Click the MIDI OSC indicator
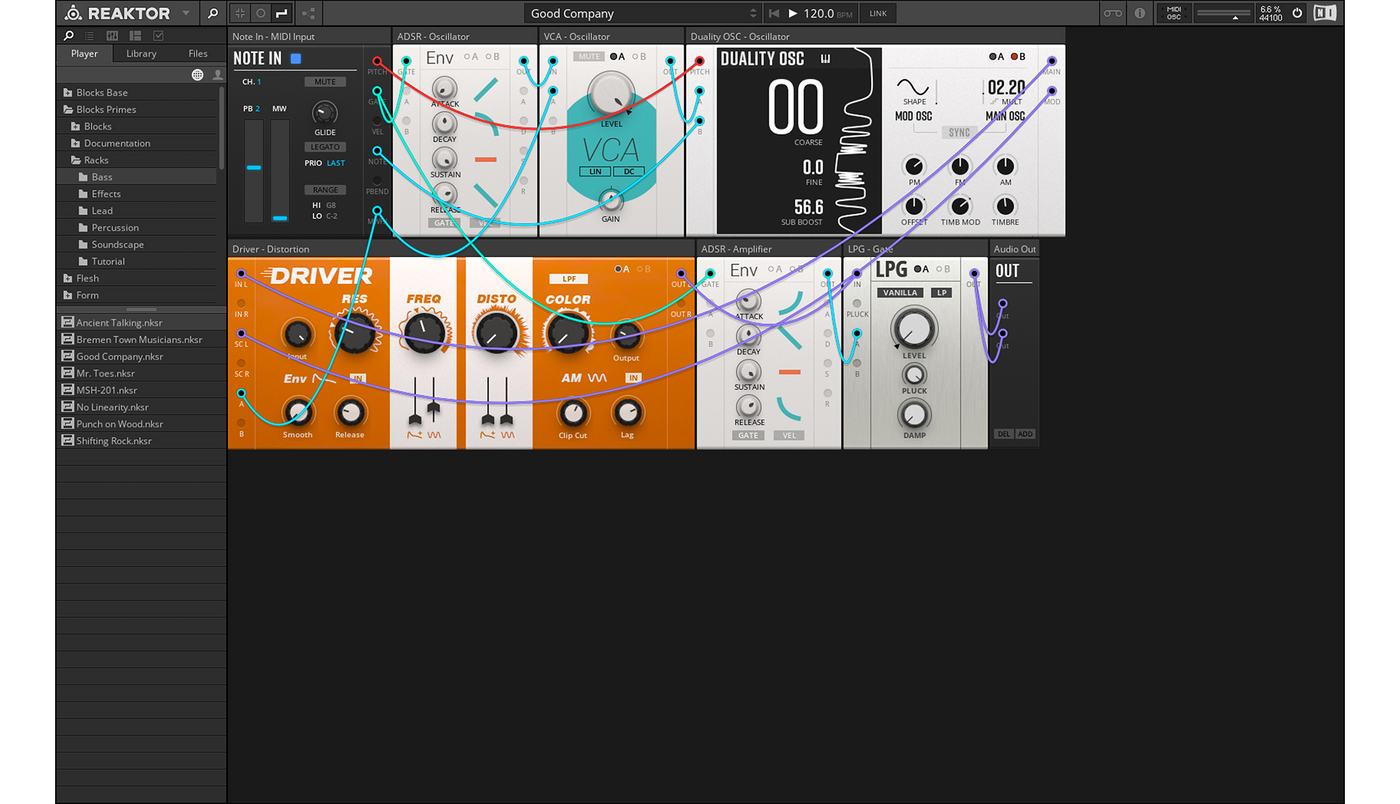 click(1174, 13)
